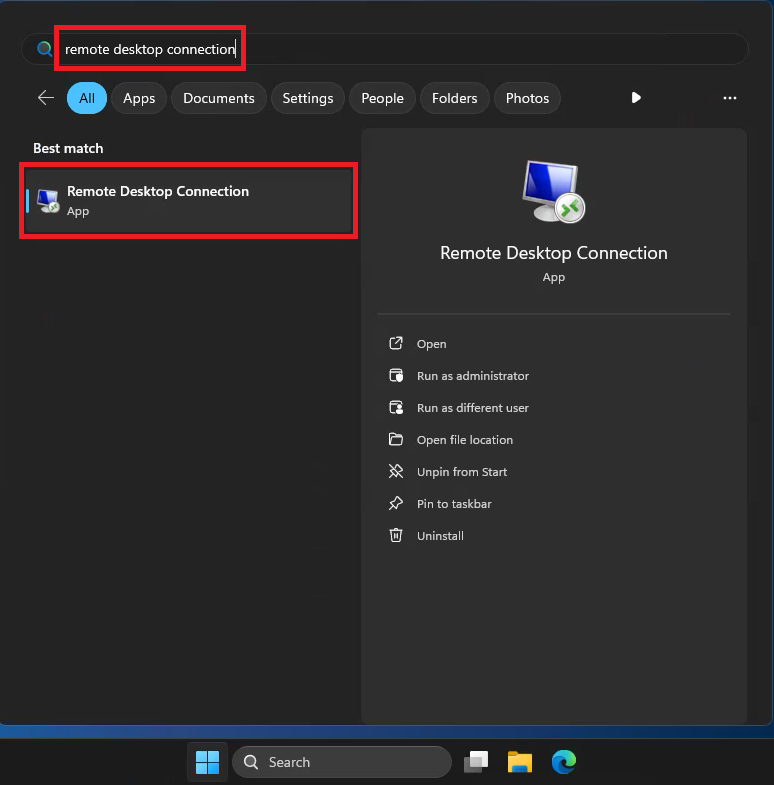Click the large Remote Desktop Connection icon
This screenshot has height=785, width=774.
[x=553, y=191]
